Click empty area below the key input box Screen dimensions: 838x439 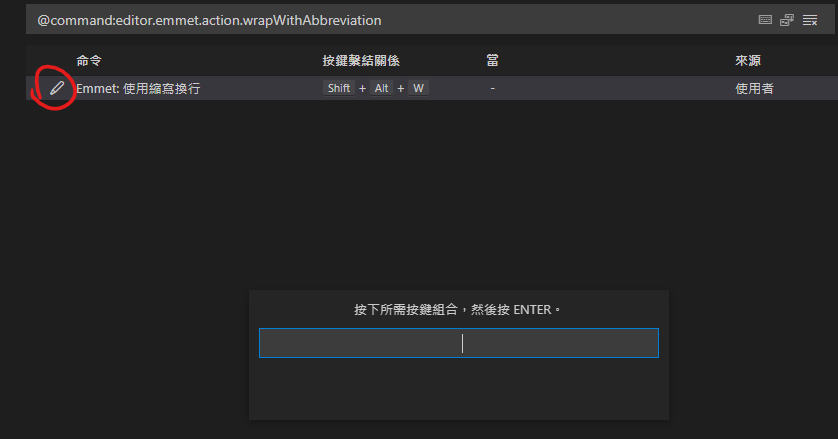click(x=458, y=390)
